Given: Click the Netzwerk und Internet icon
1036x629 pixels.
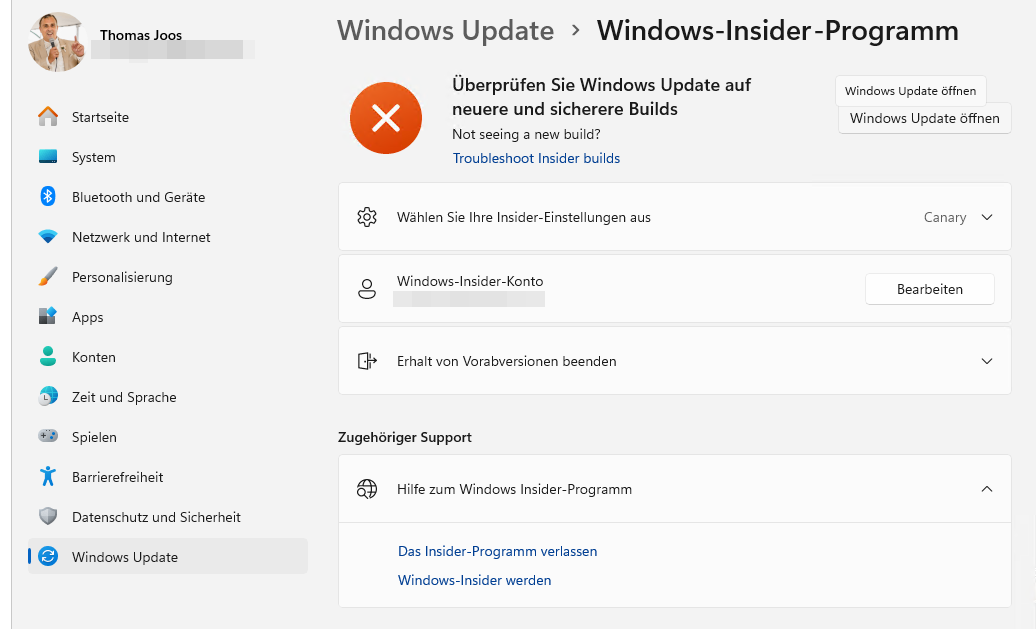Looking at the screenshot, I should (48, 237).
